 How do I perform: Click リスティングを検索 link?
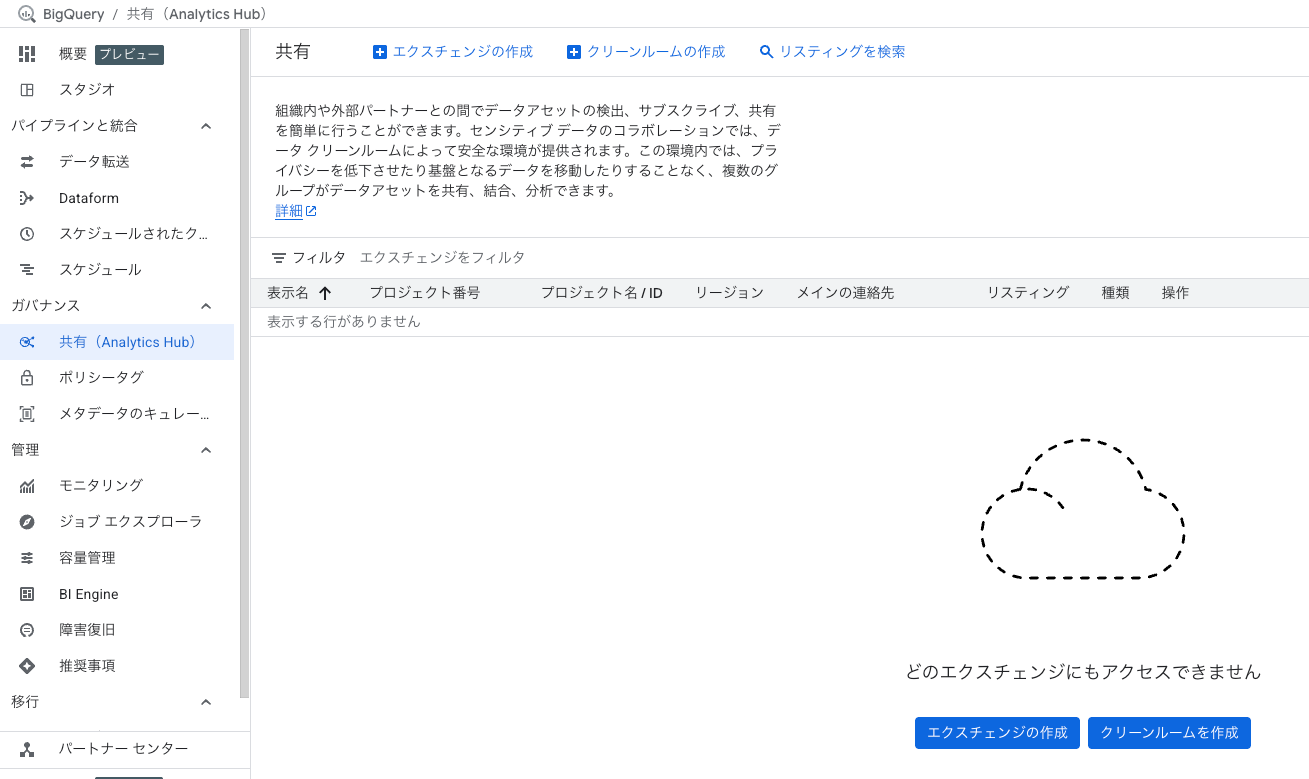pyautogui.click(x=833, y=52)
